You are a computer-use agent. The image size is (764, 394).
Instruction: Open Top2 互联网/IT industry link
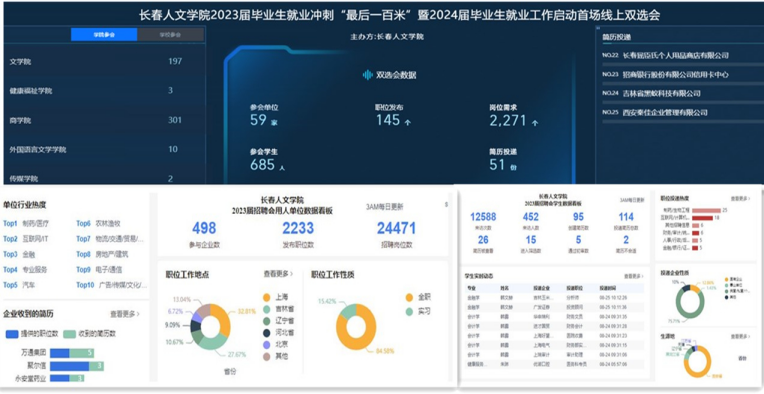point(26,239)
